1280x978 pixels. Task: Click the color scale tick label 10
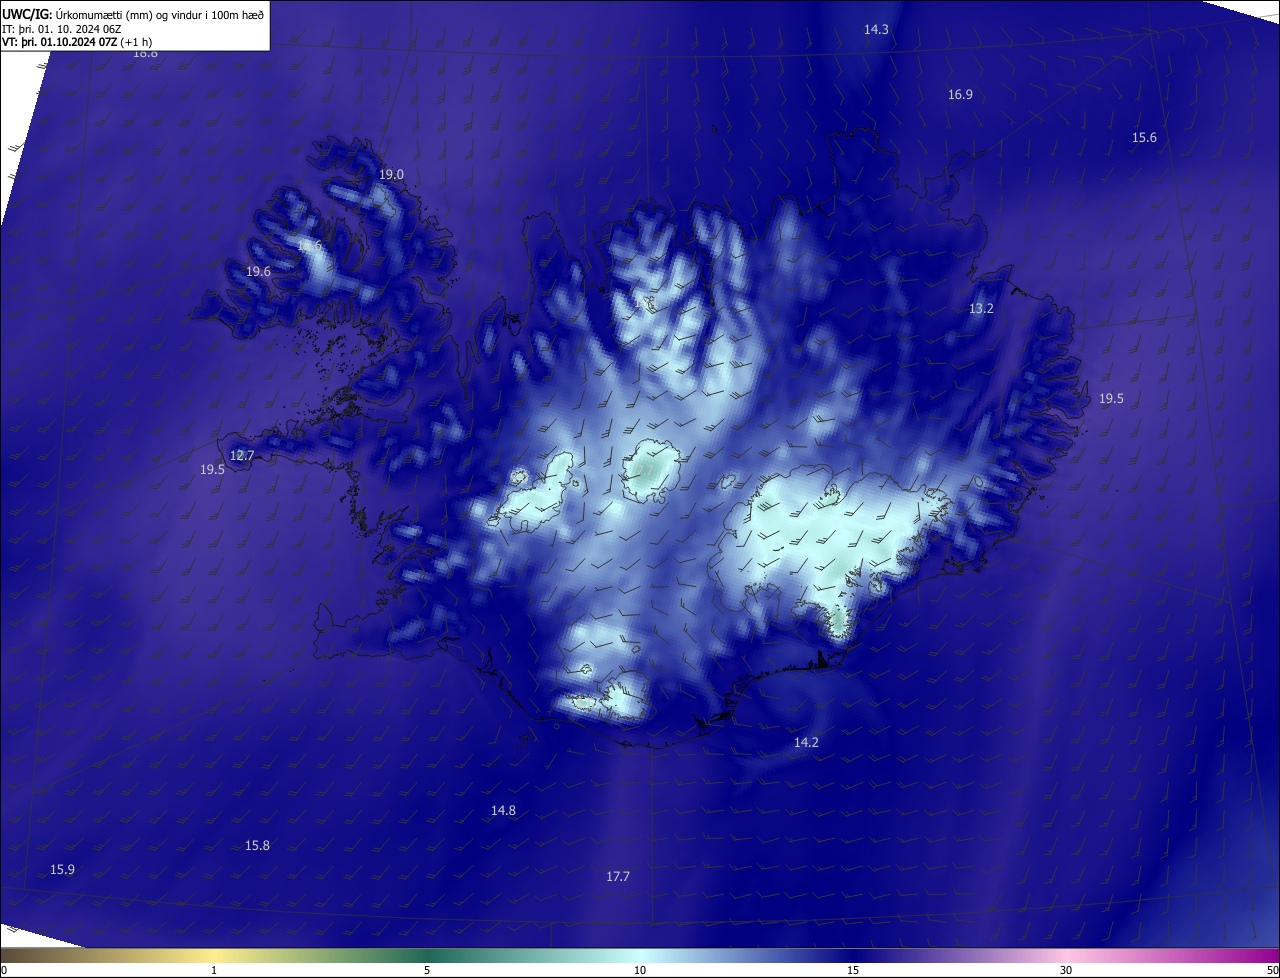[640, 970]
